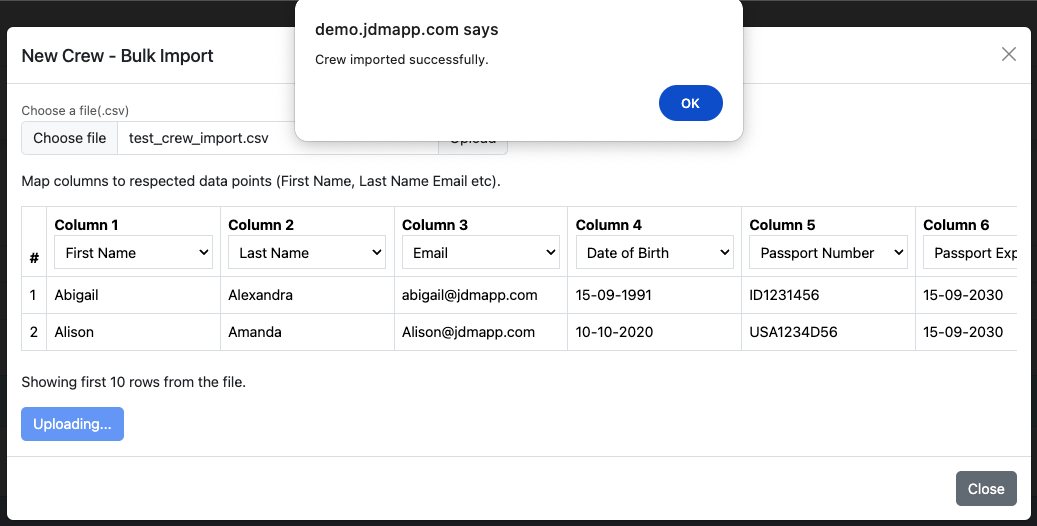1037x526 pixels.
Task: Click the abigail@jdmapp.com email cell
Action: pos(470,295)
